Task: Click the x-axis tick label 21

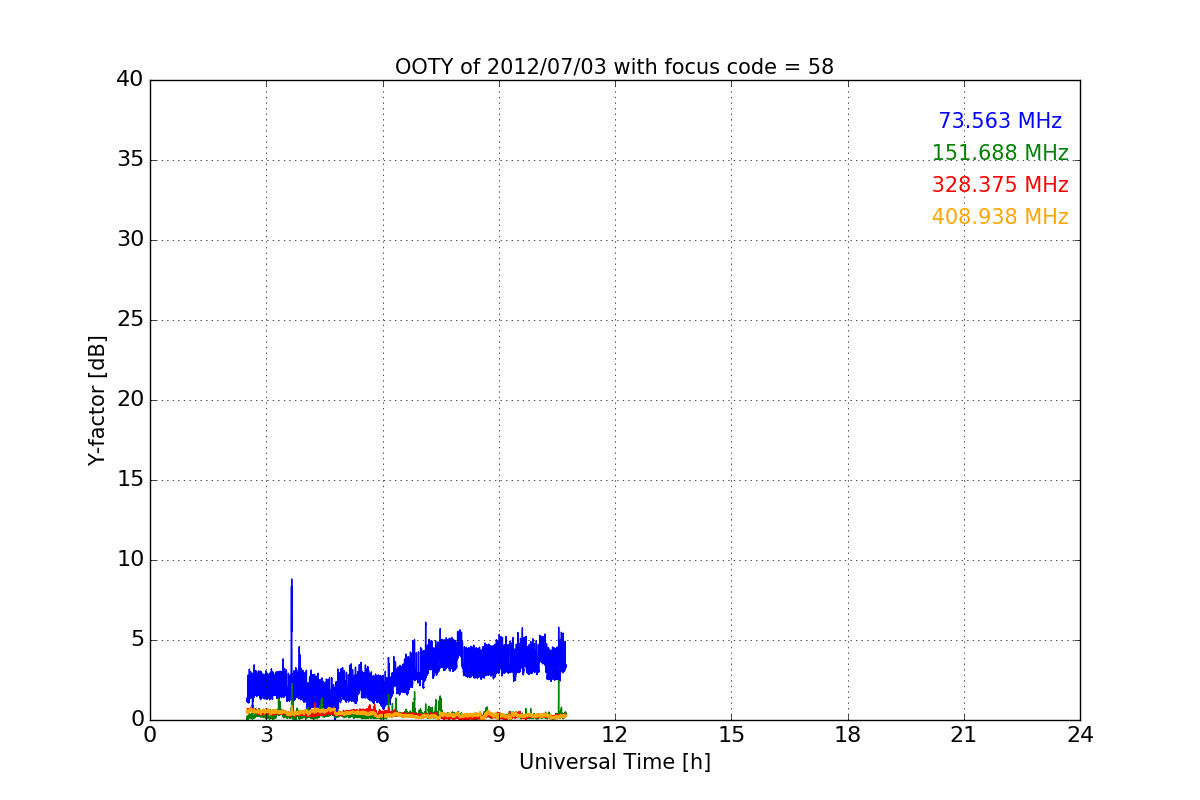Action: pyautogui.click(x=964, y=735)
